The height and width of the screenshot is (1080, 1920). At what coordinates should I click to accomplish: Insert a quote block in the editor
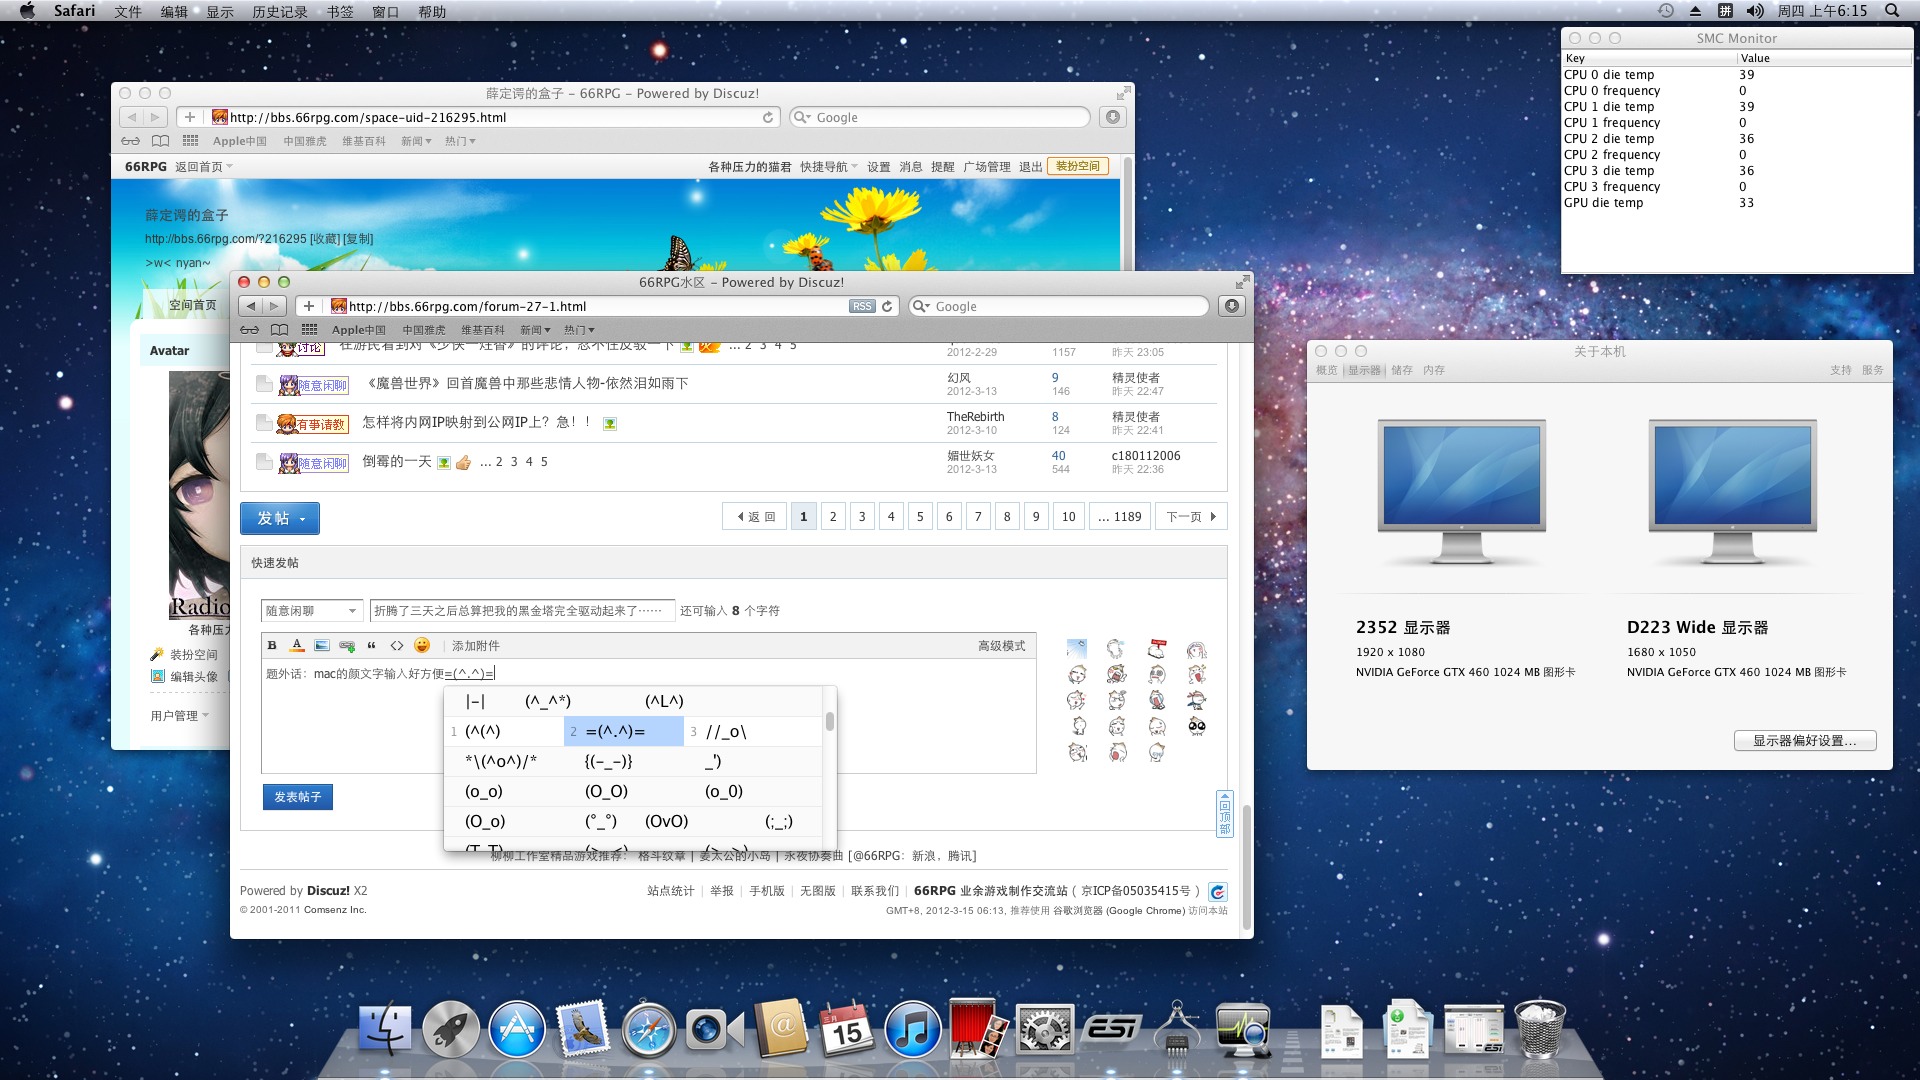click(x=372, y=646)
